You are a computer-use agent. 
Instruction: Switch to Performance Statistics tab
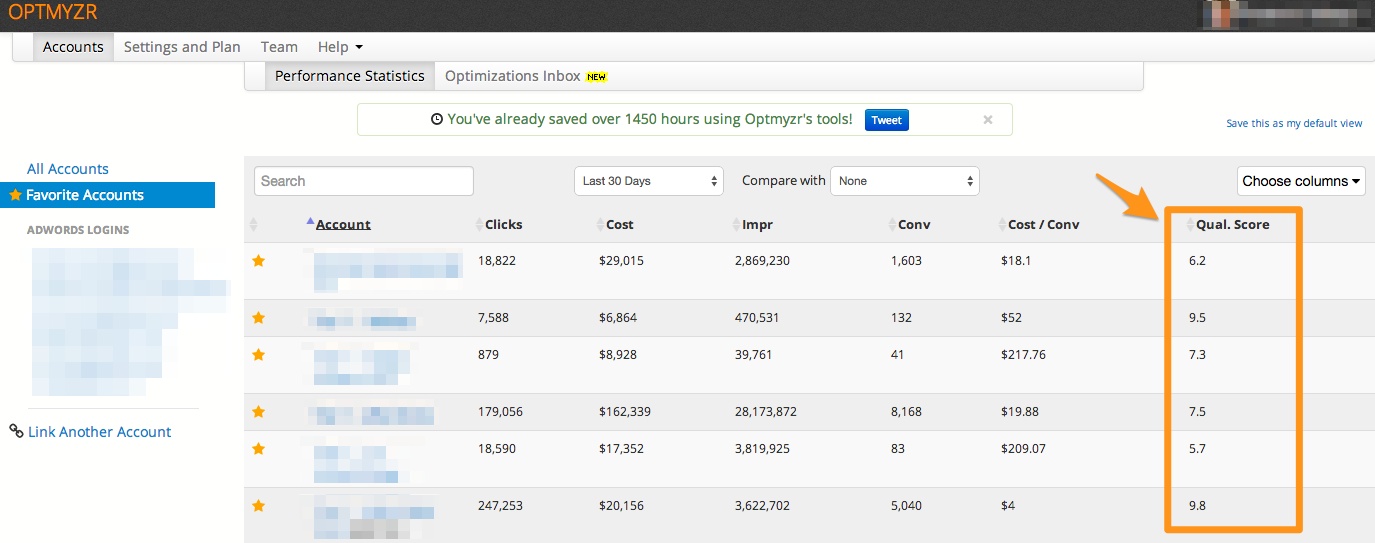350,76
